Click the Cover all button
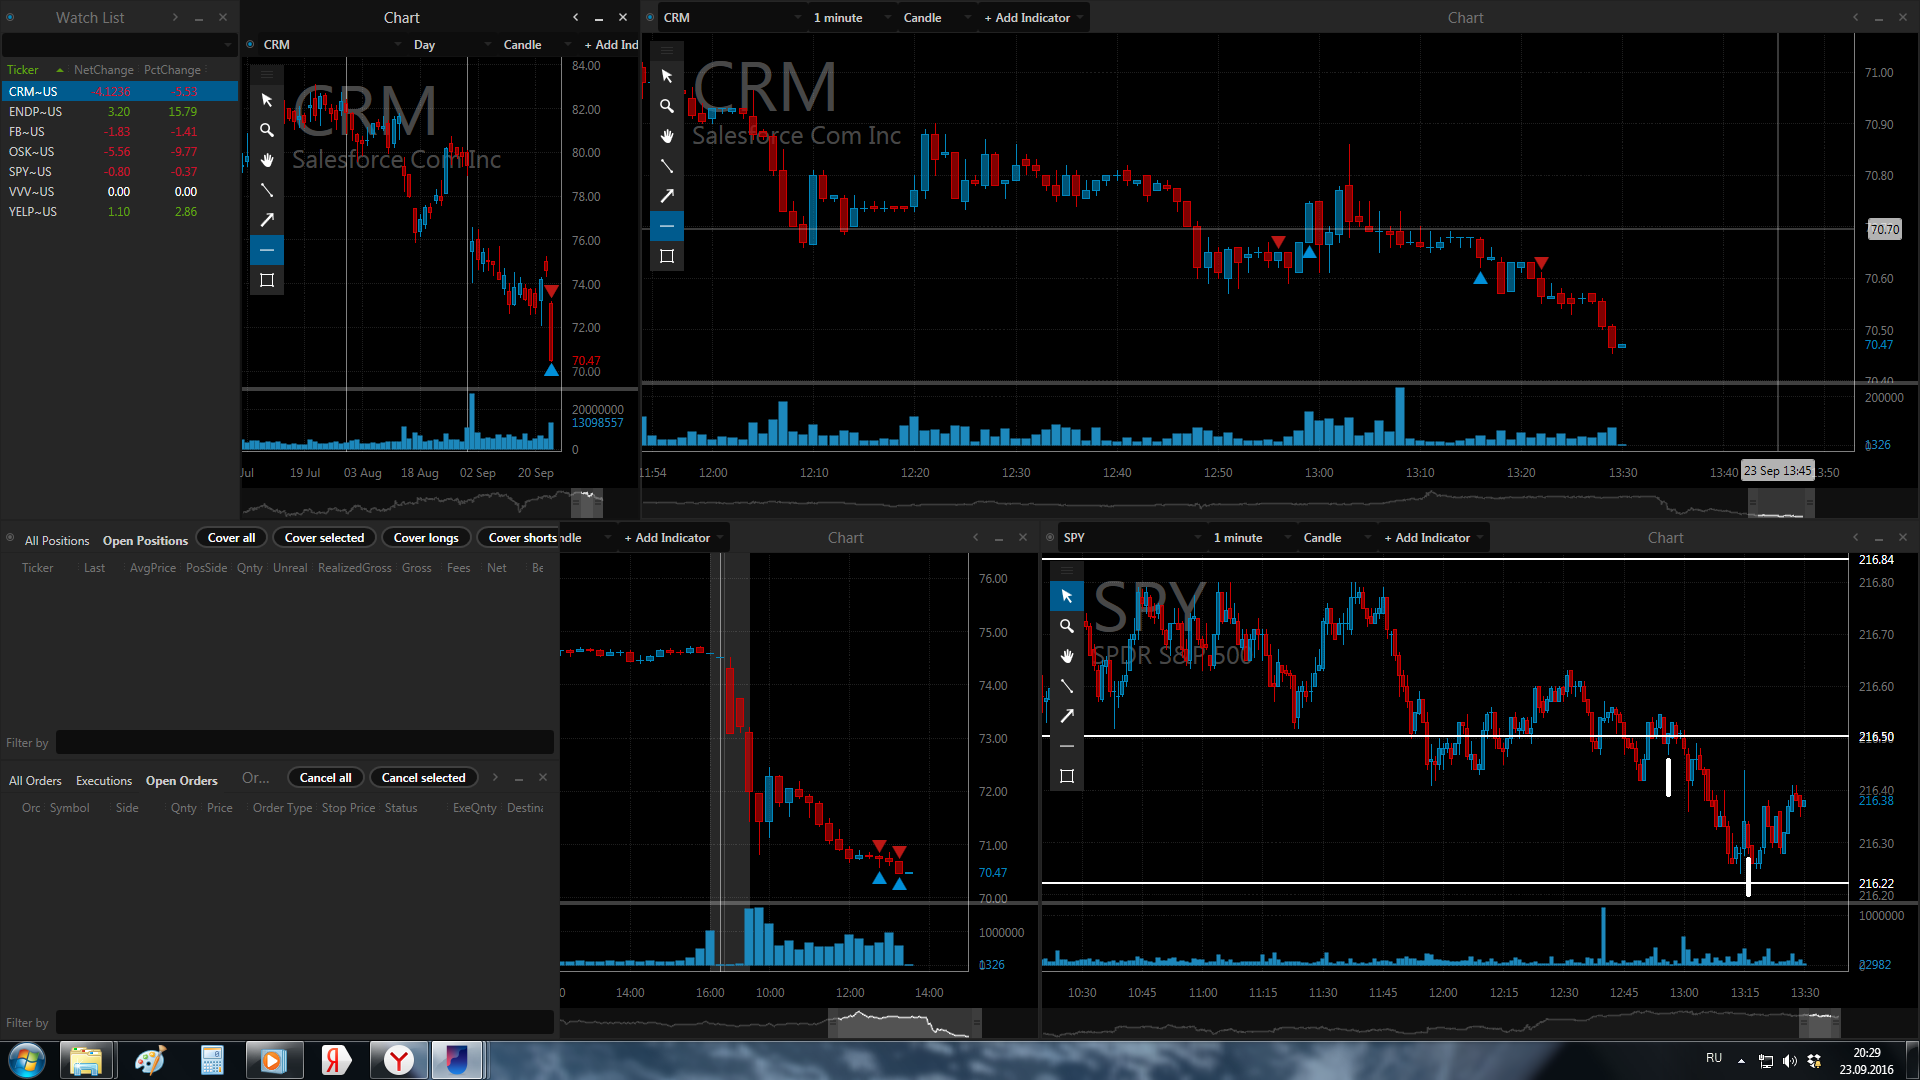Viewport: 1920px width, 1080px height. pyautogui.click(x=232, y=538)
